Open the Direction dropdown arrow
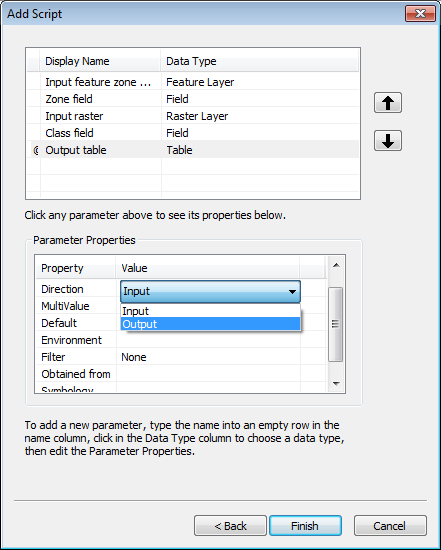This screenshot has width=441, height=550. 292,291
